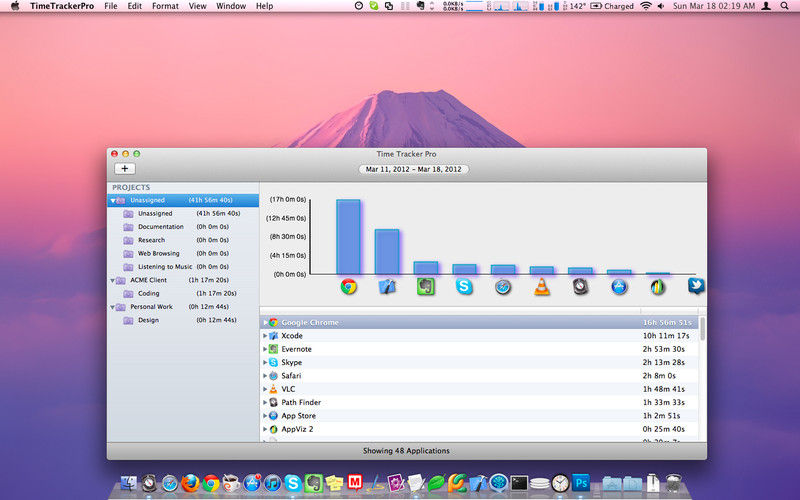The height and width of the screenshot is (500, 800).
Task: Click the Skype icon under the chart
Action: point(464,287)
